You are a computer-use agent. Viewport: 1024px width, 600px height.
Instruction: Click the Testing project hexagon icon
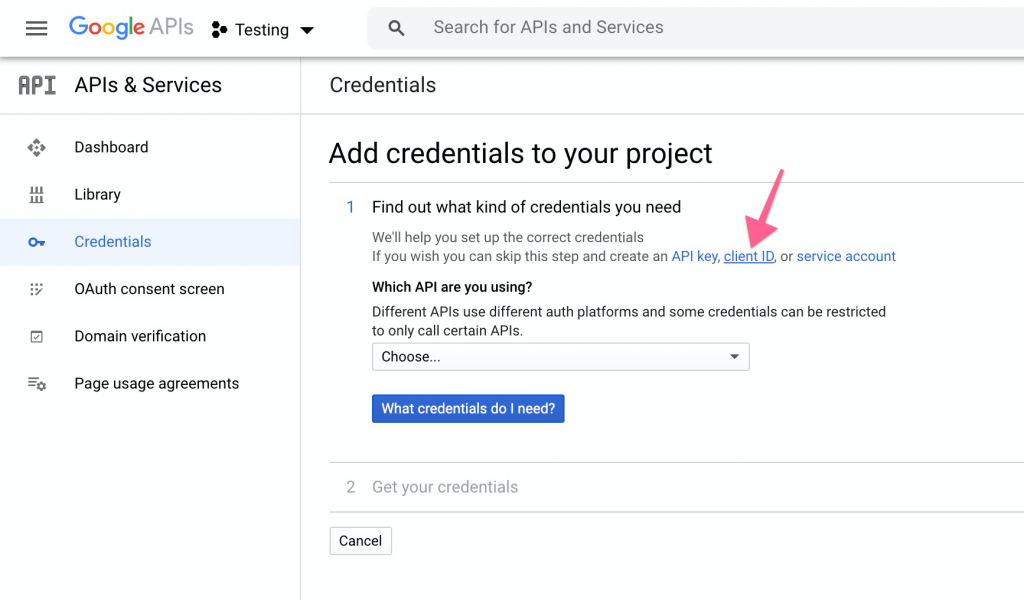[x=219, y=29]
